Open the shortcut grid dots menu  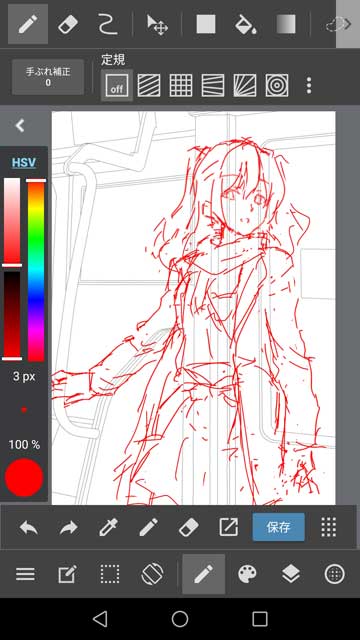tap(329, 527)
